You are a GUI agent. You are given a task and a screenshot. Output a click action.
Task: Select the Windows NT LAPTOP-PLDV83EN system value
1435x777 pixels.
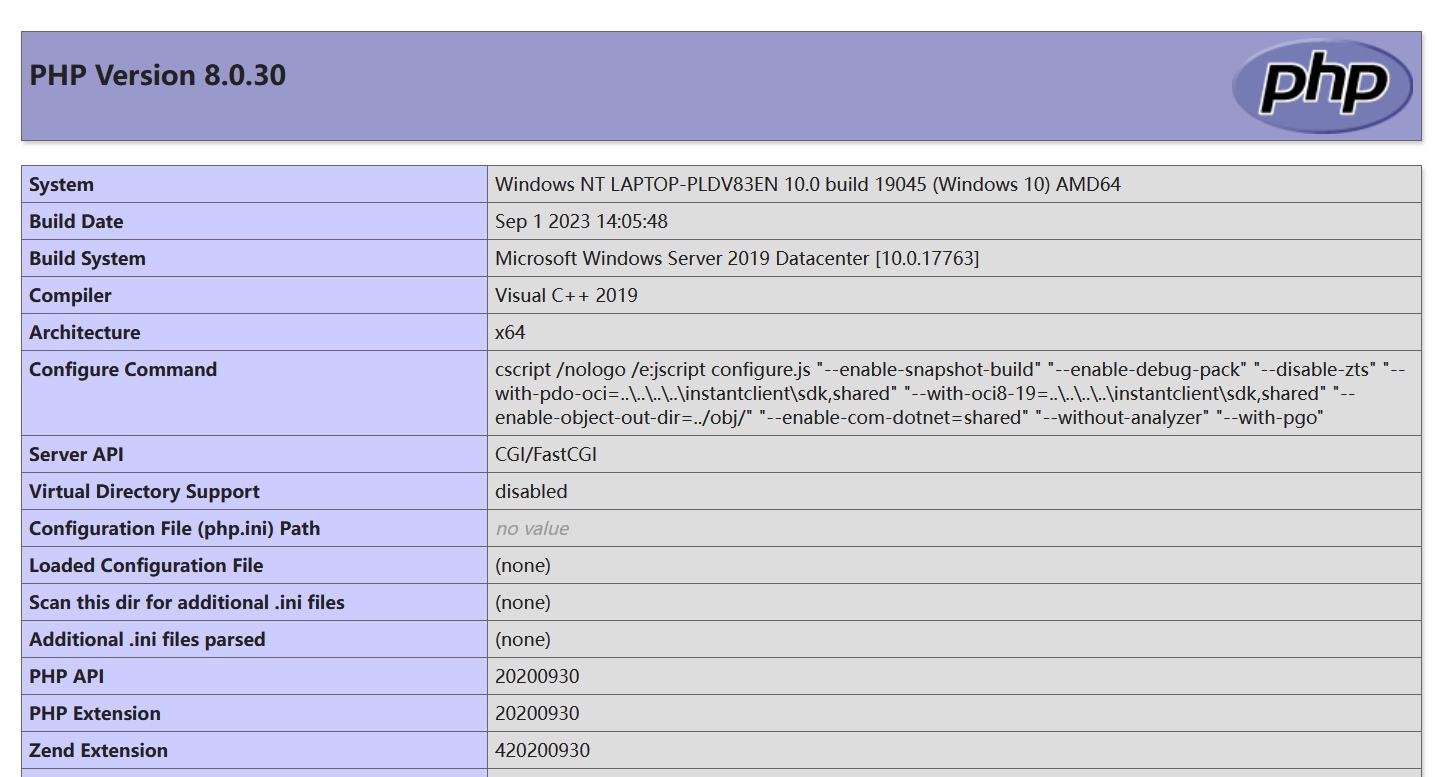[808, 185]
